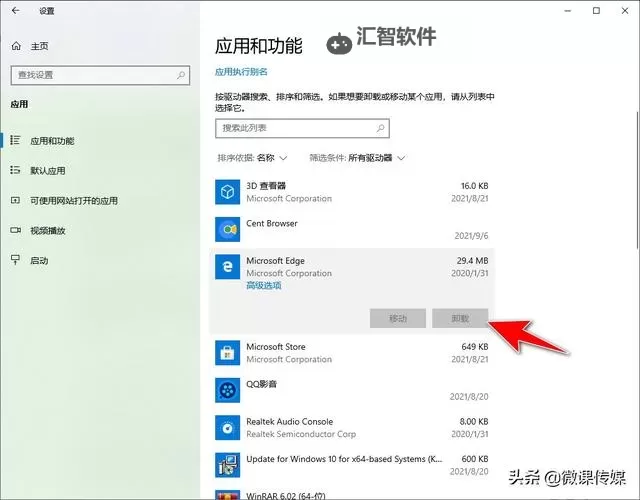
Task: Click the Cent Browser app icon
Action: click(x=227, y=229)
